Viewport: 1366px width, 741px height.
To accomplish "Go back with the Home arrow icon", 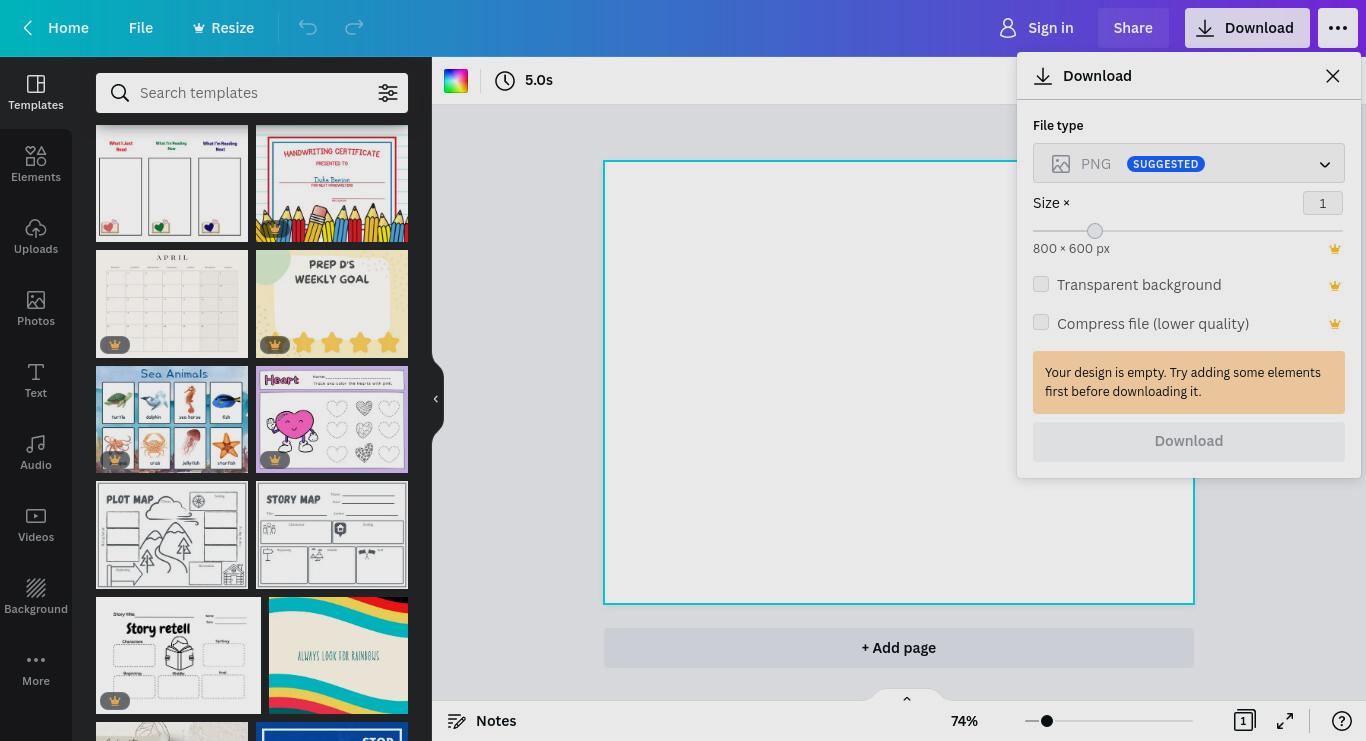I will pyautogui.click(x=29, y=28).
